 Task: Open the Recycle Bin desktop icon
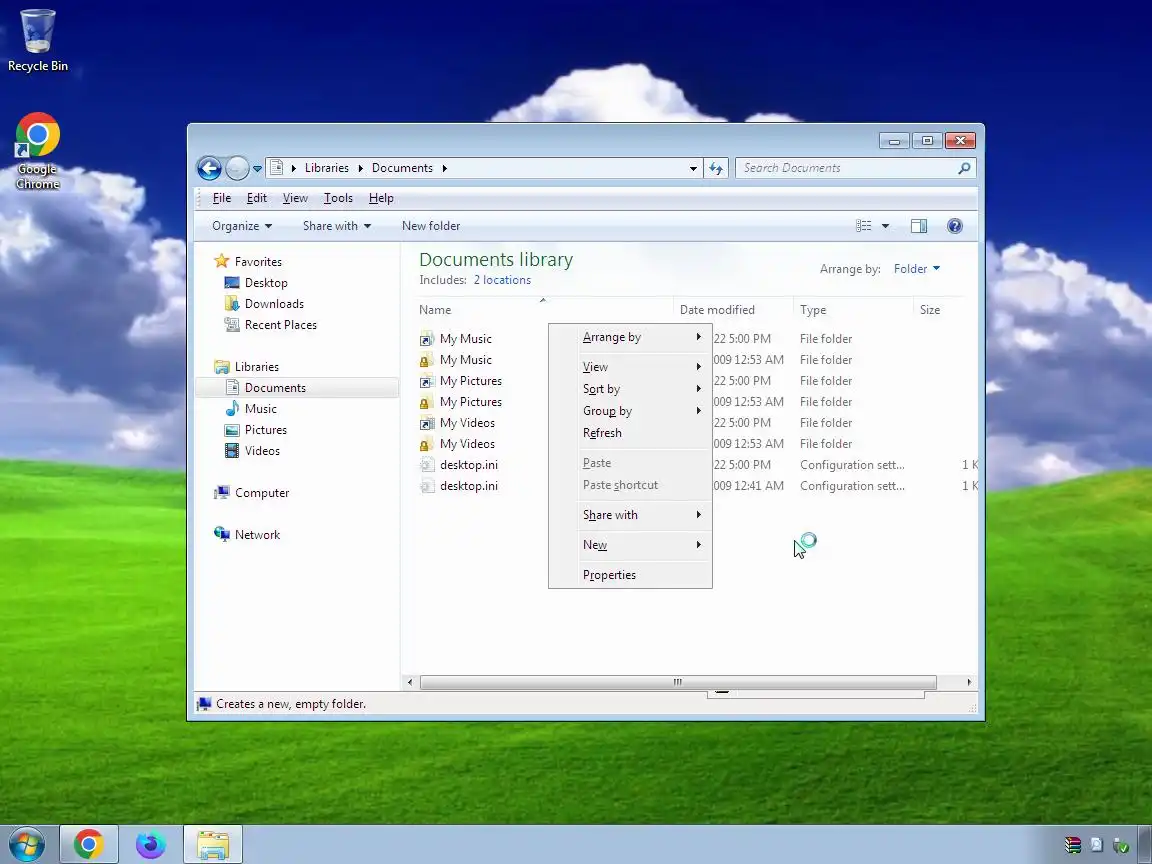pyautogui.click(x=37, y=40)
